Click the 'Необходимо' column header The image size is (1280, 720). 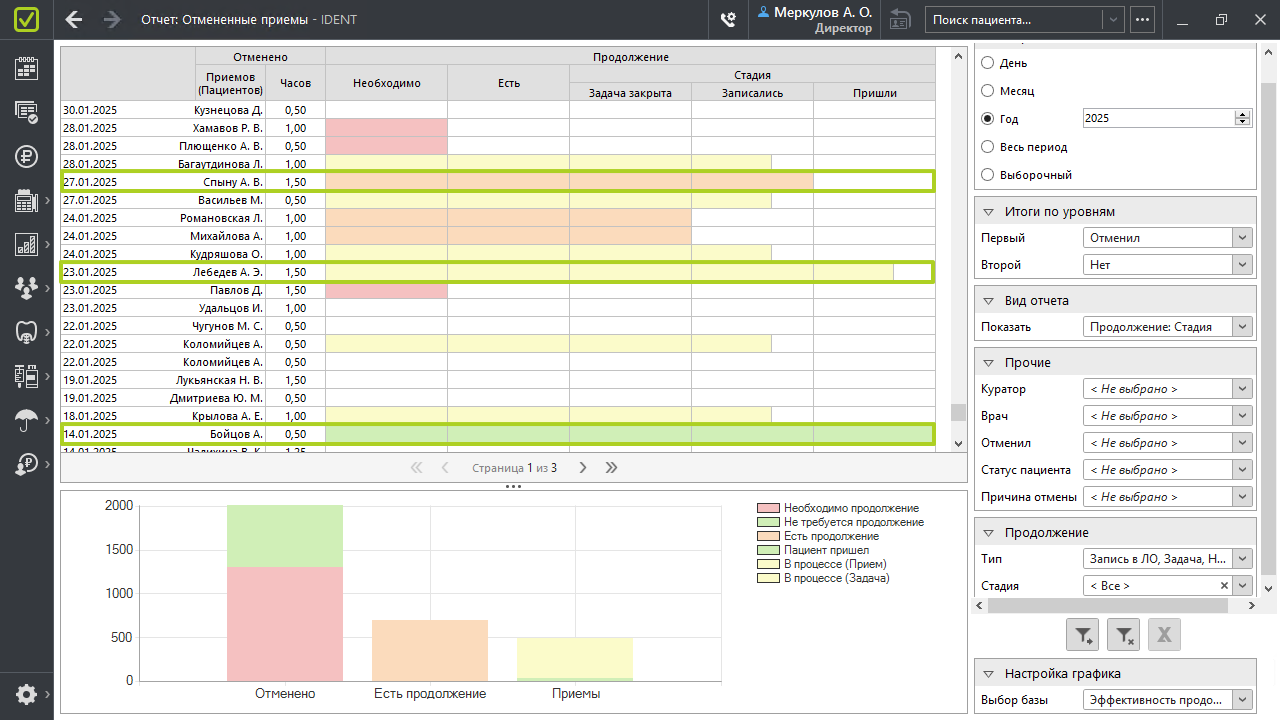point(386,83)
